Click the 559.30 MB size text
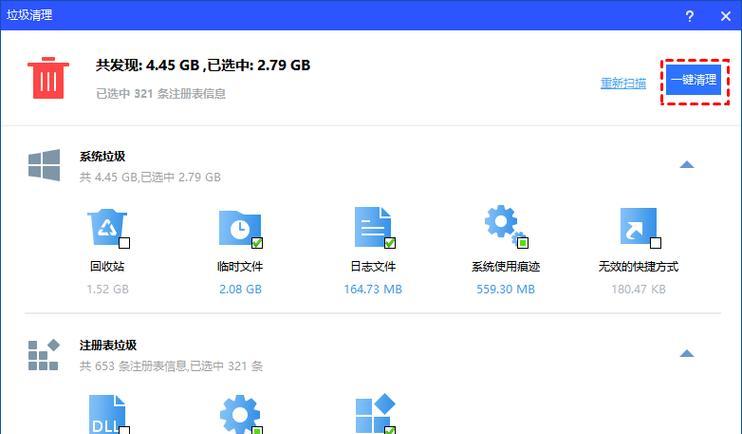Screen dimensions: 742x434 (505, 289)
